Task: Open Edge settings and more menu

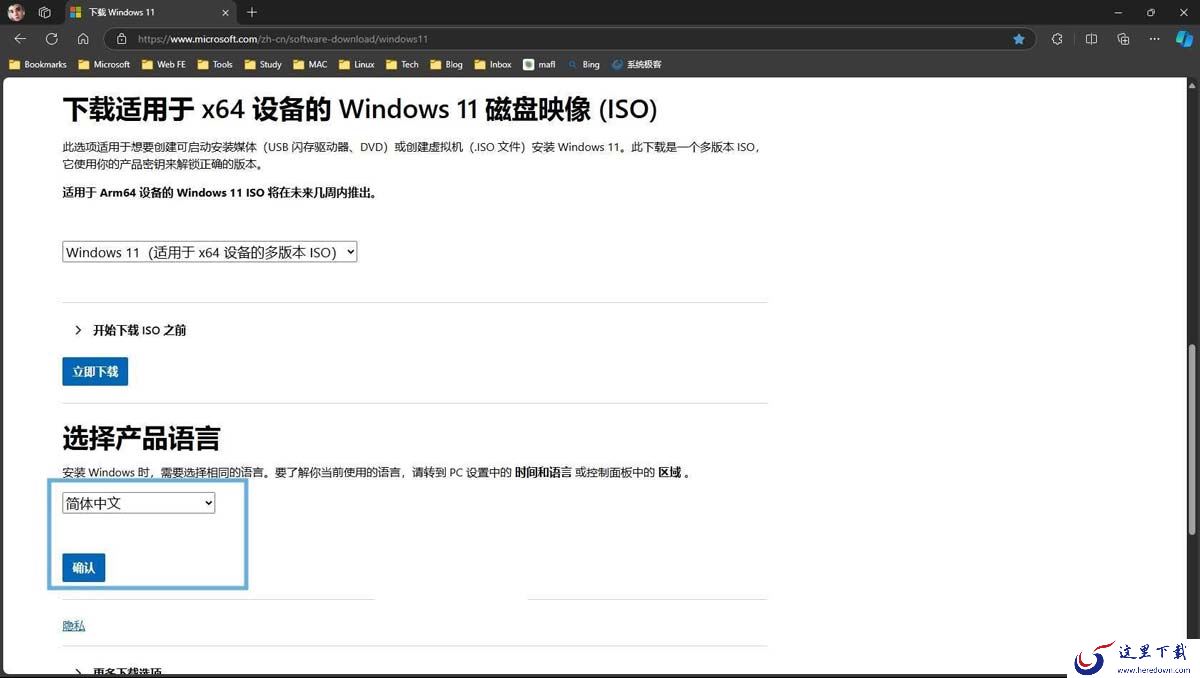Action: click(1155, 39)
